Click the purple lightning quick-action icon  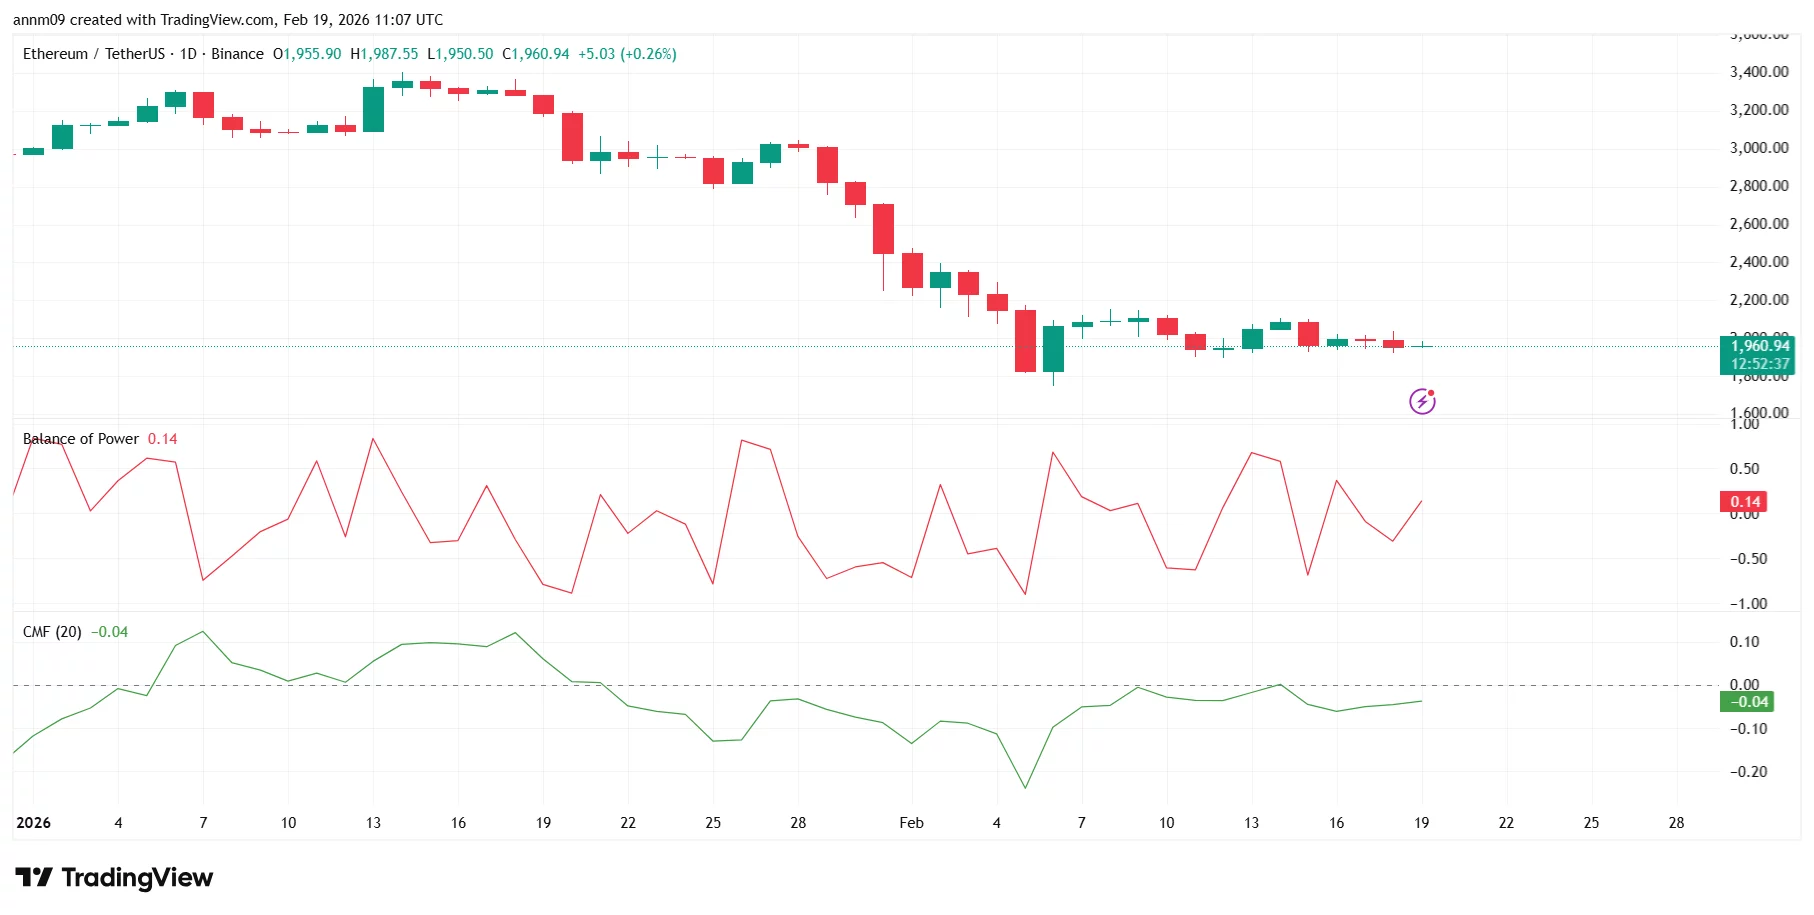coord(1422,400)
